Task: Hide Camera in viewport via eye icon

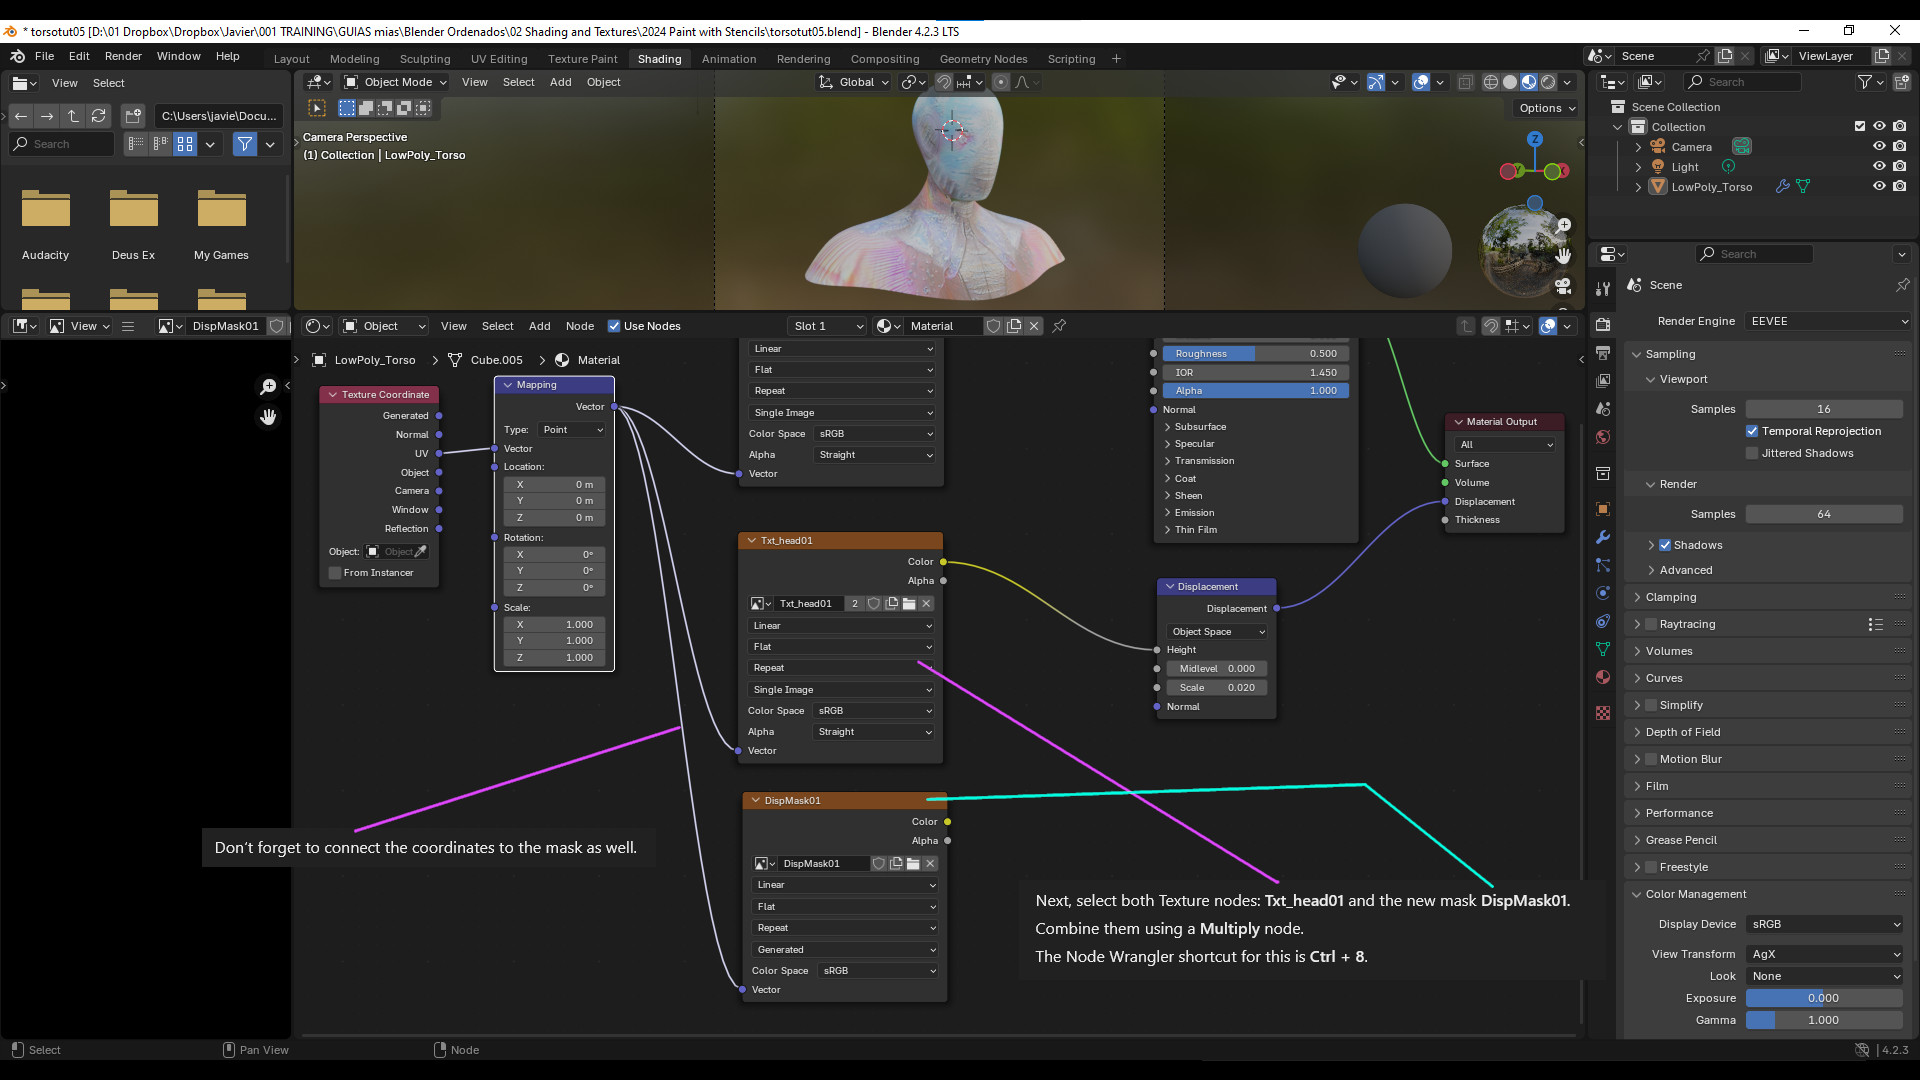Action: click(x=1879, y=146)
